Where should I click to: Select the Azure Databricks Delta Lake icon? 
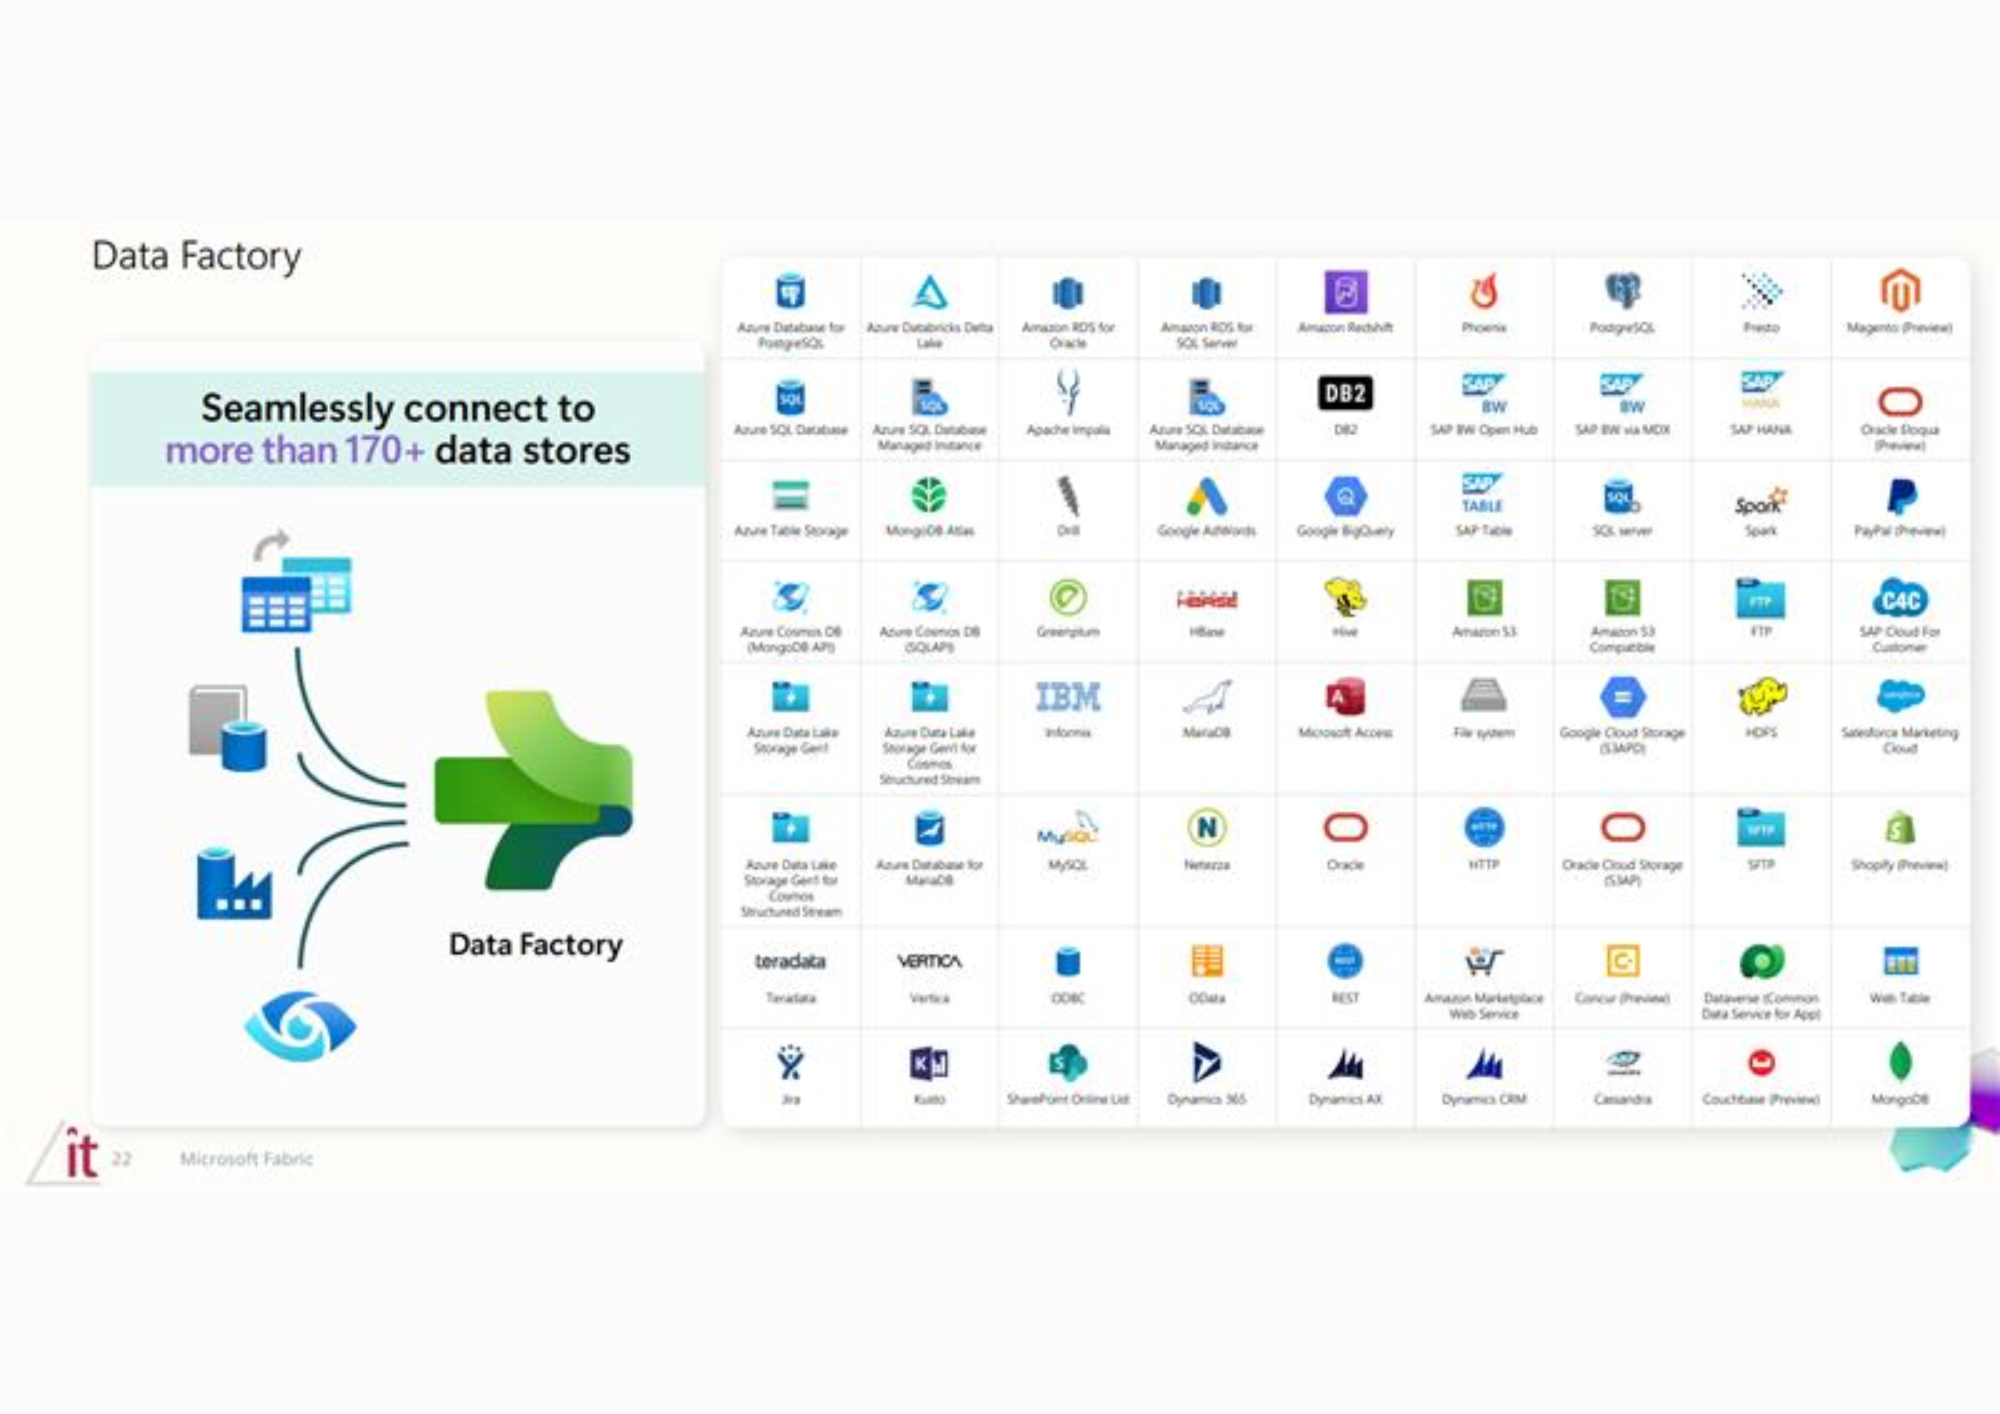point(929,292)
